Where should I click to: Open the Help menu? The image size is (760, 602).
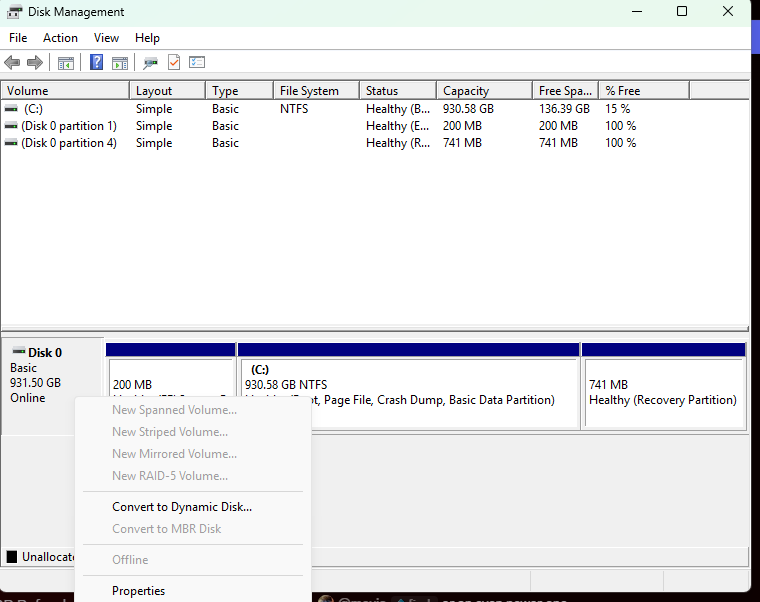pos(147,38)
